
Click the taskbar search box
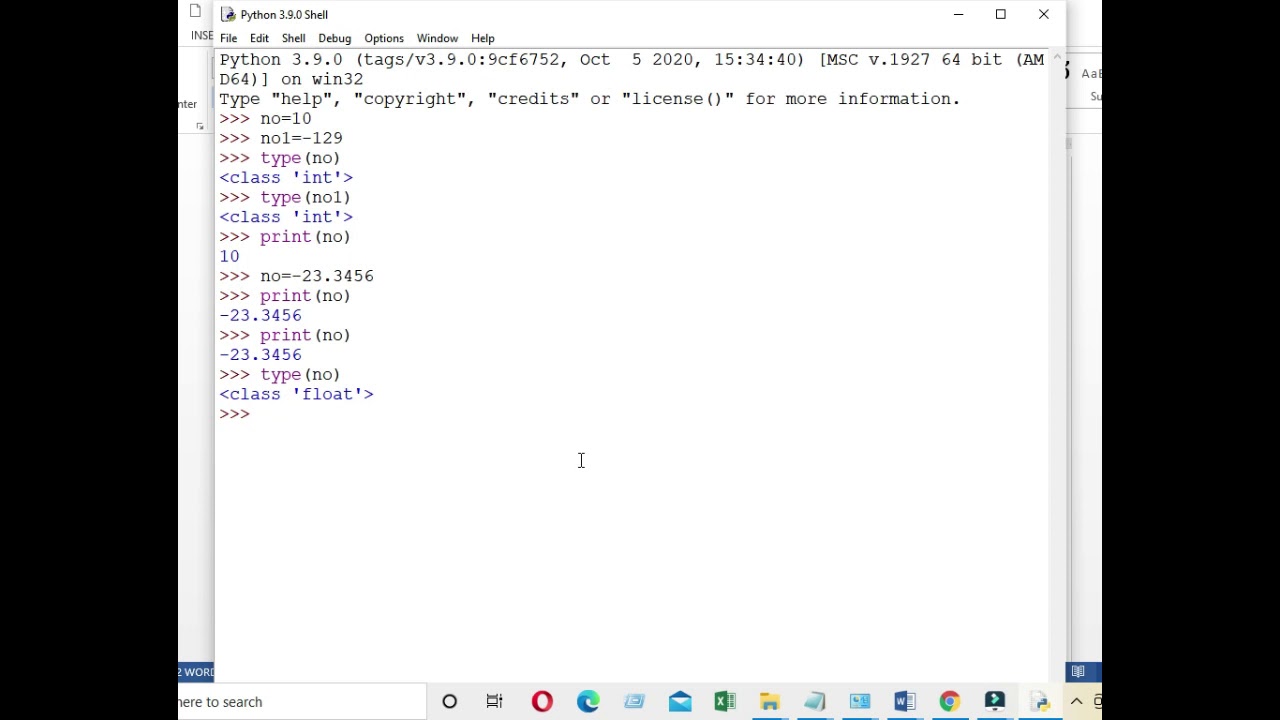pos(302,702)
